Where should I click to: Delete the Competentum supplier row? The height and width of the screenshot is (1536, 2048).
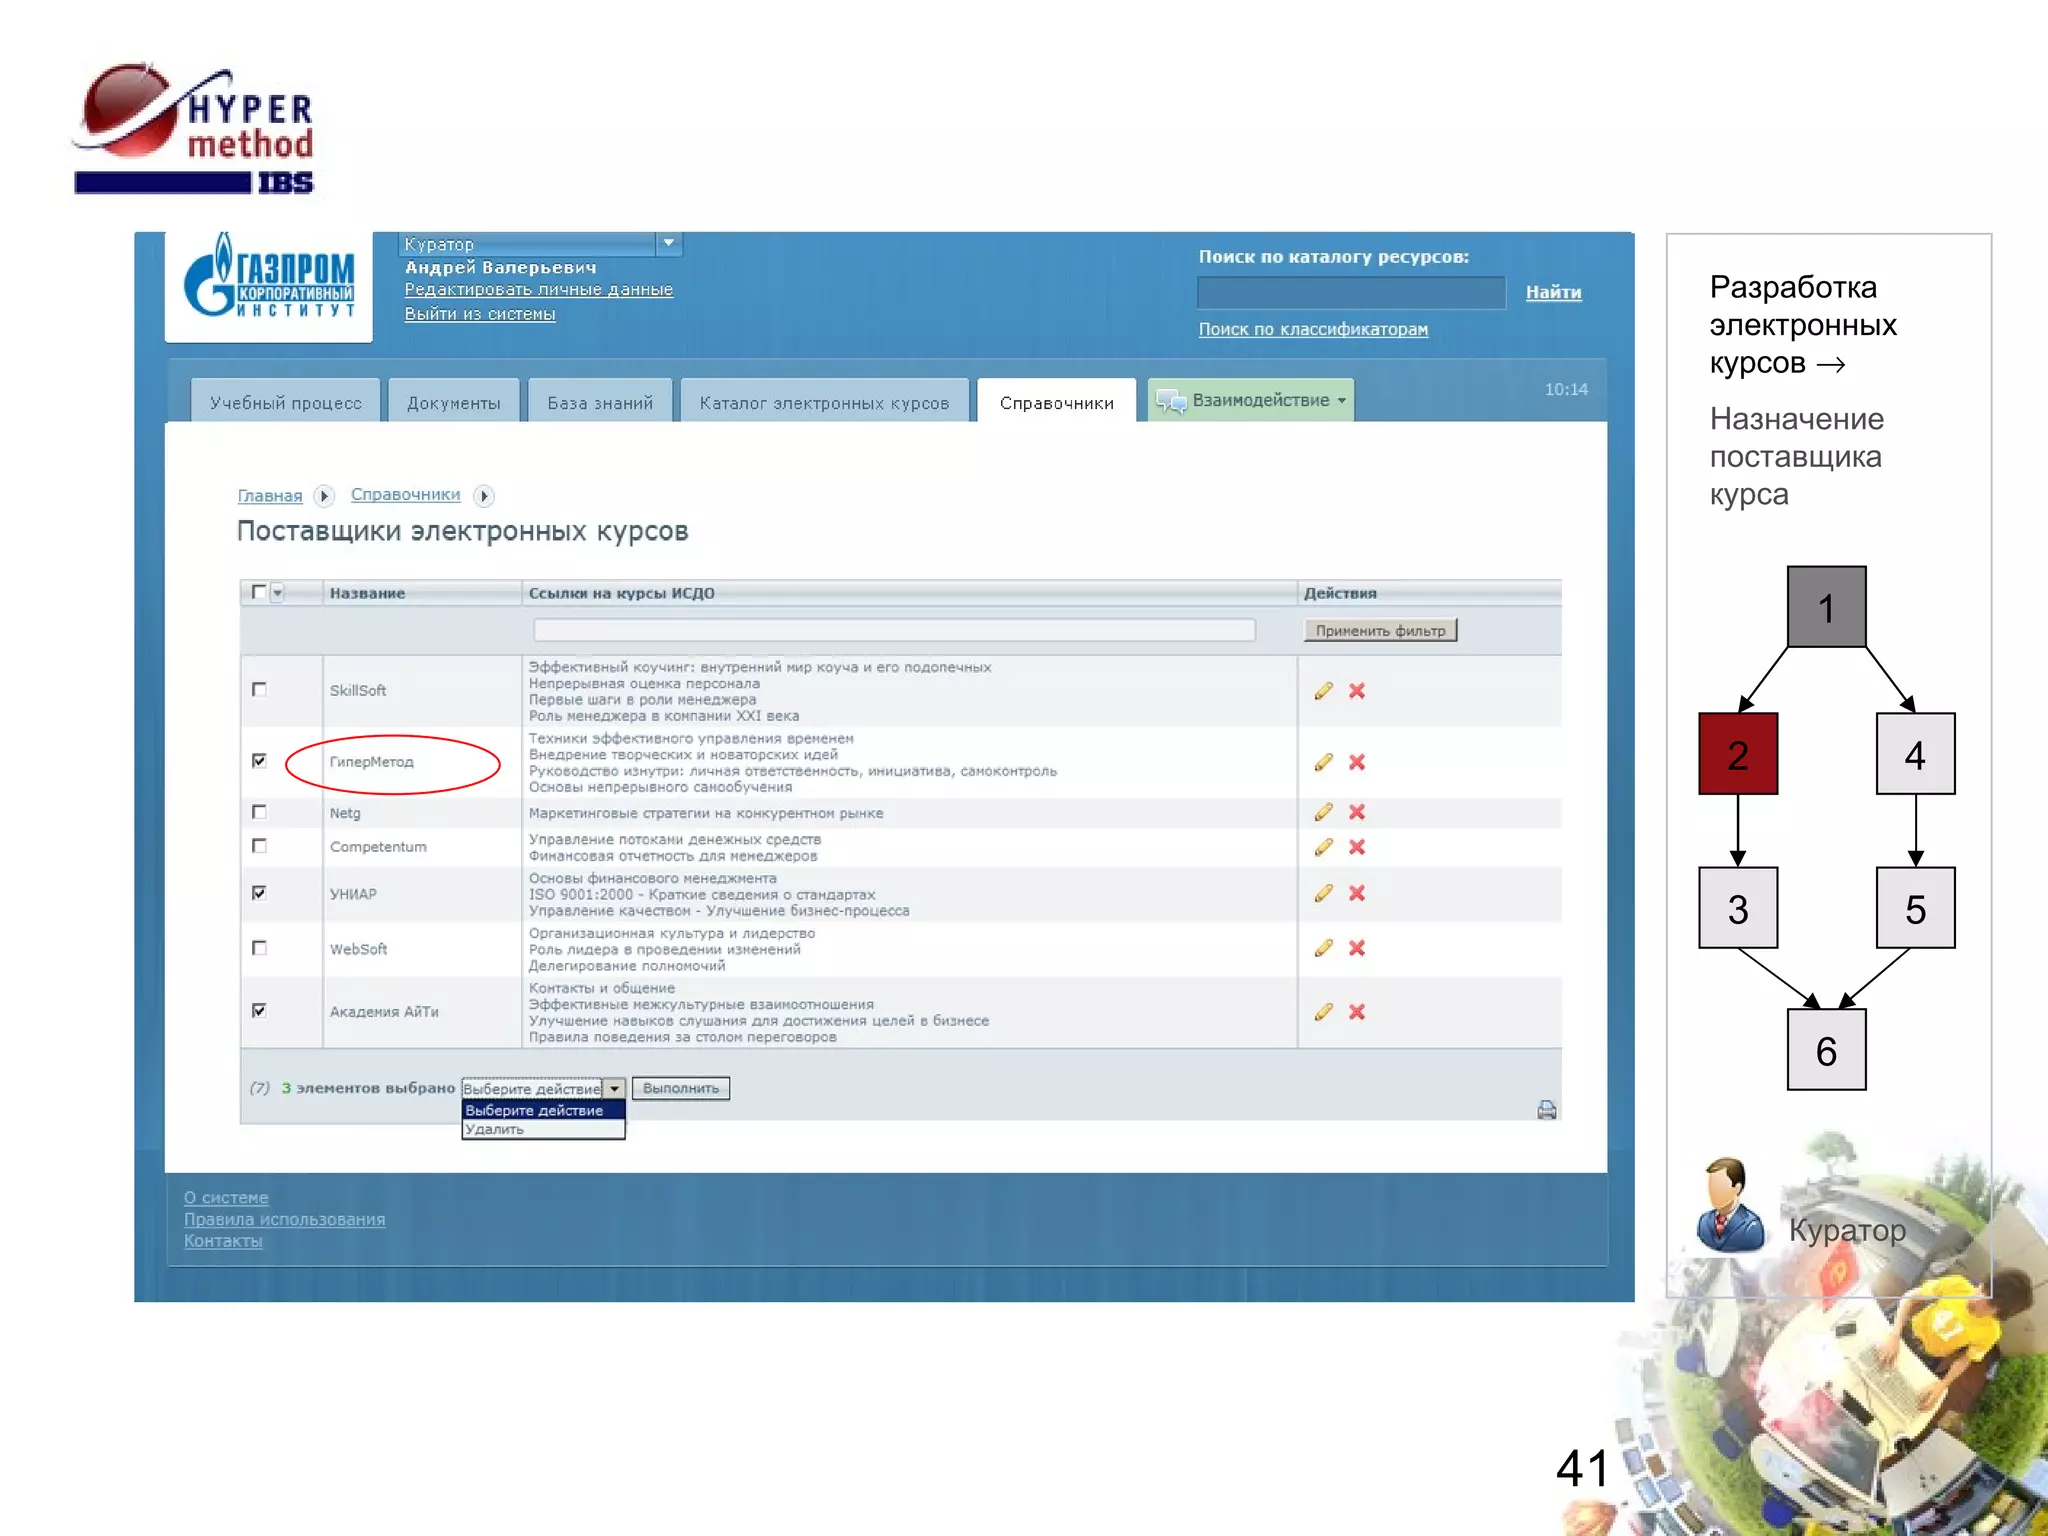(x=1357, y=847)
